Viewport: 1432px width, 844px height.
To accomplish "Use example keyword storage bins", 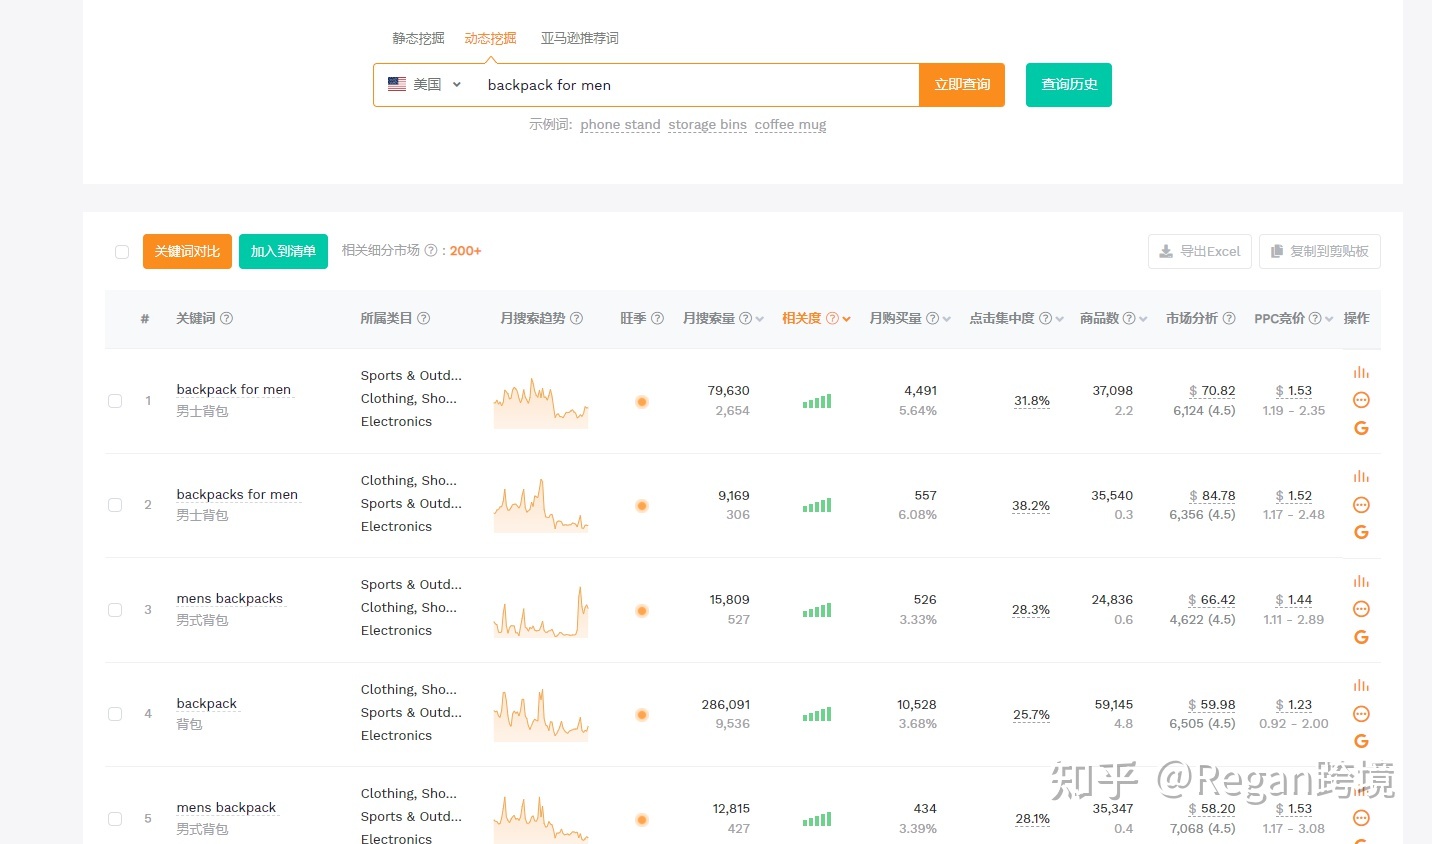I will [707, 125].
